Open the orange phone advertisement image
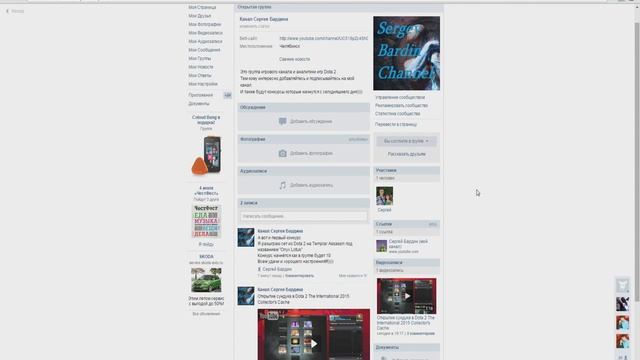Image resolution: width=640 pixels, height=360 pixels. click(206, 155)
